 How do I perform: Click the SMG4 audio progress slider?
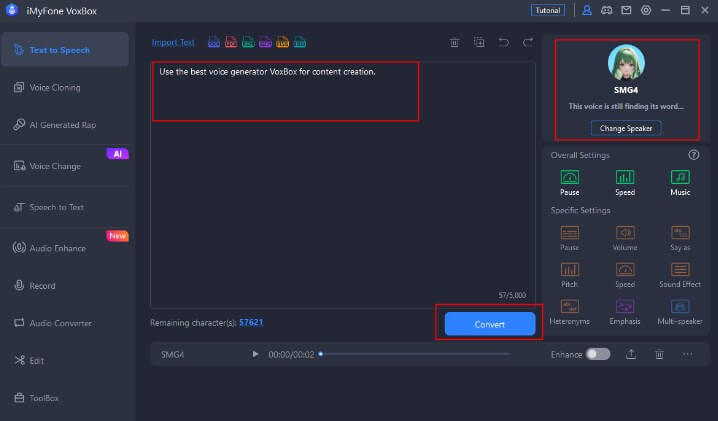click(415, 354)
